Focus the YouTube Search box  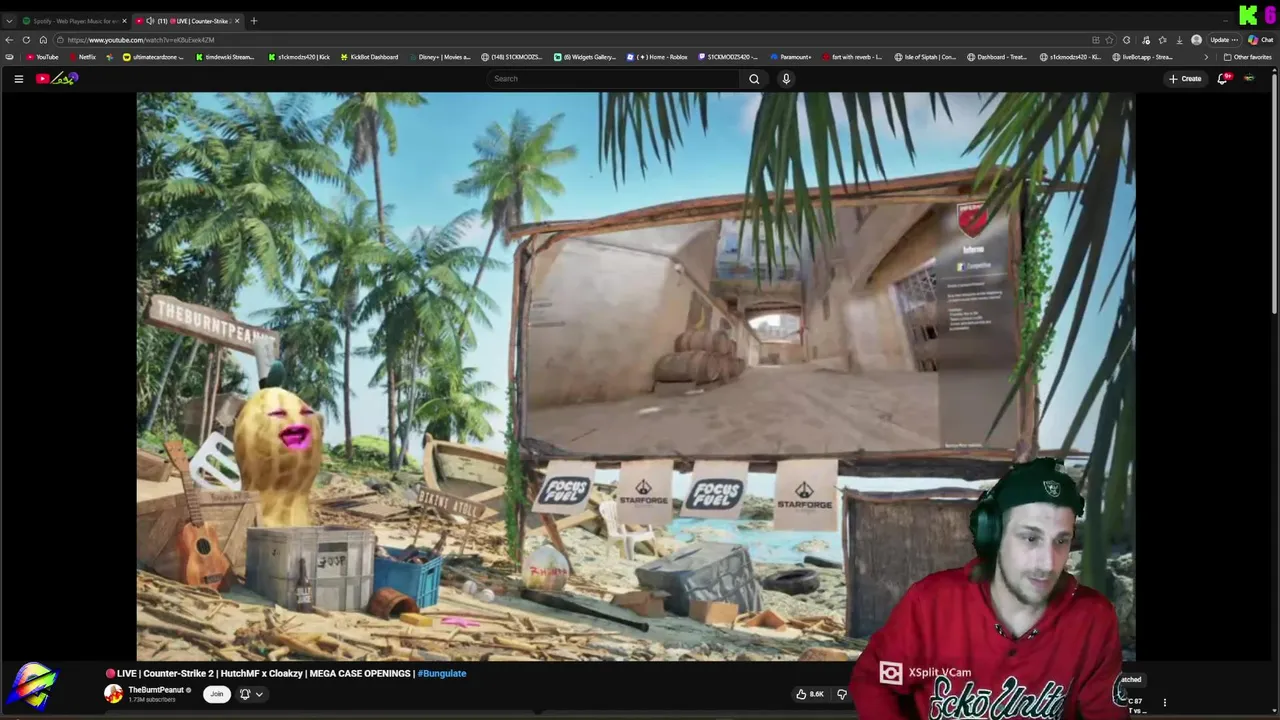(x=614, y=79)
